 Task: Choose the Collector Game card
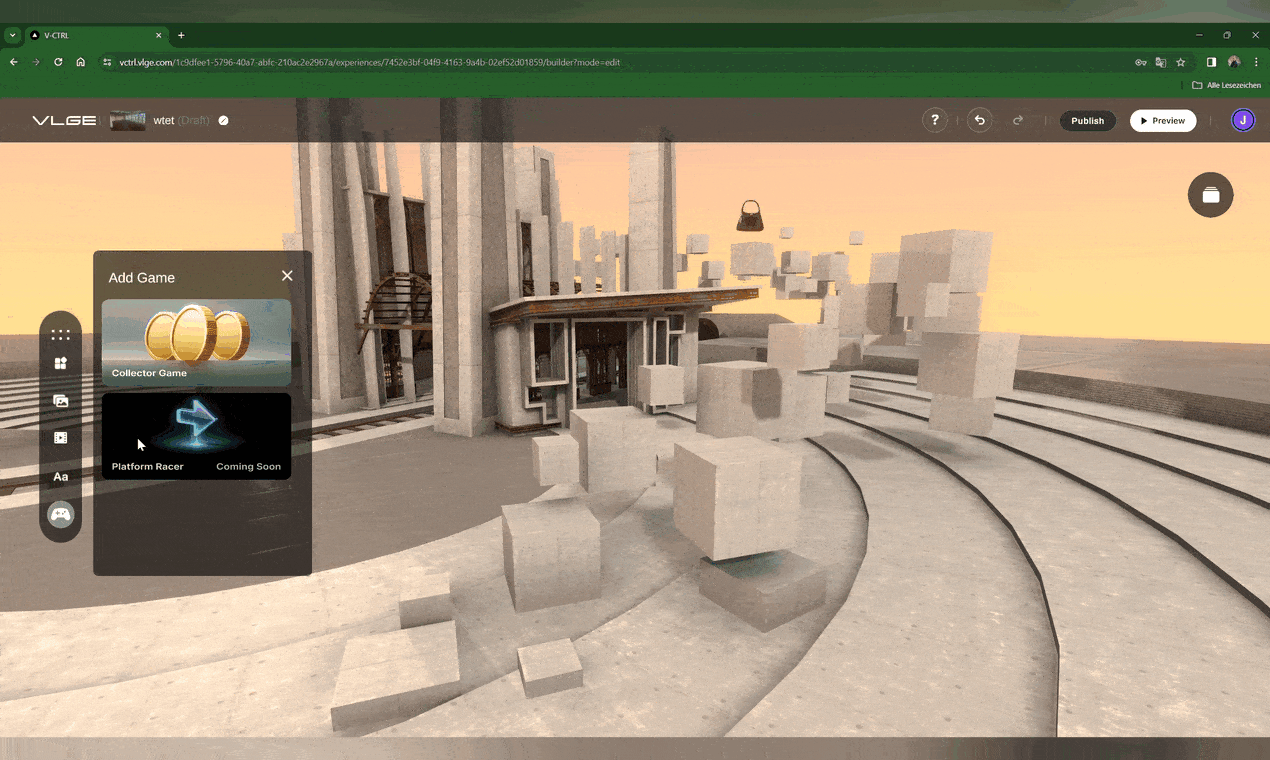click(x=197, y=342)
